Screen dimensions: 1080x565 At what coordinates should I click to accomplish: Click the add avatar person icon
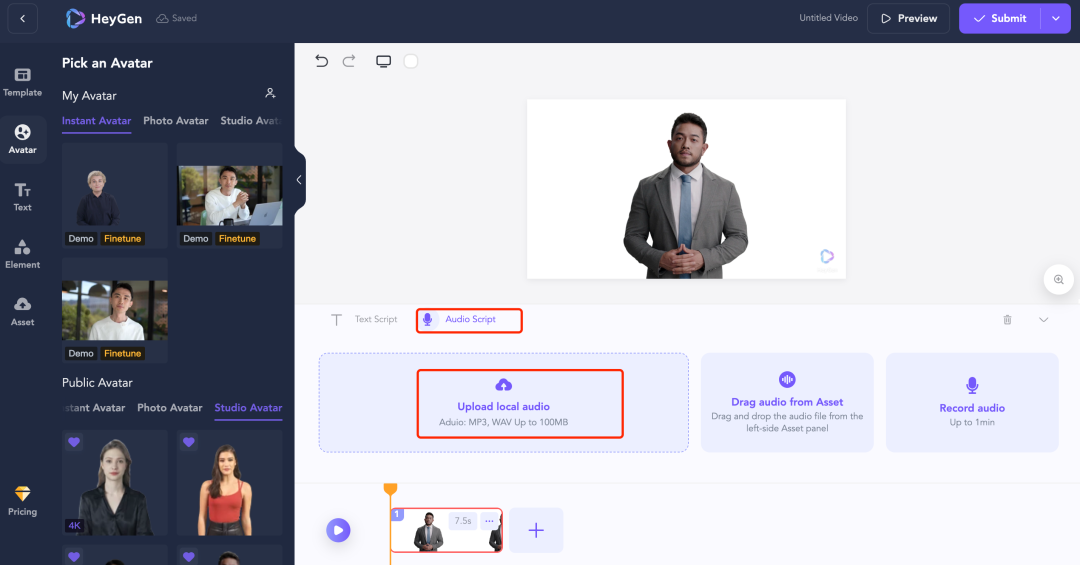(x=270, y=93)
